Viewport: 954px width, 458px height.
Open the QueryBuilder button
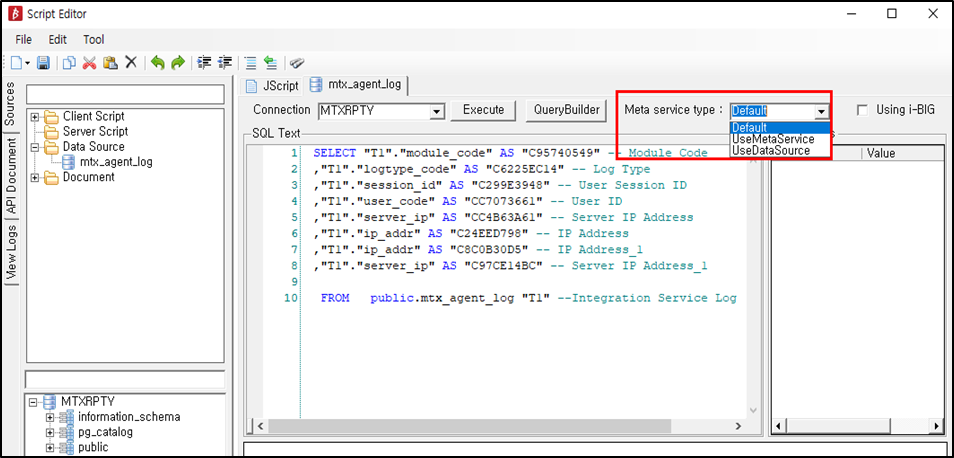coord(566,110)
